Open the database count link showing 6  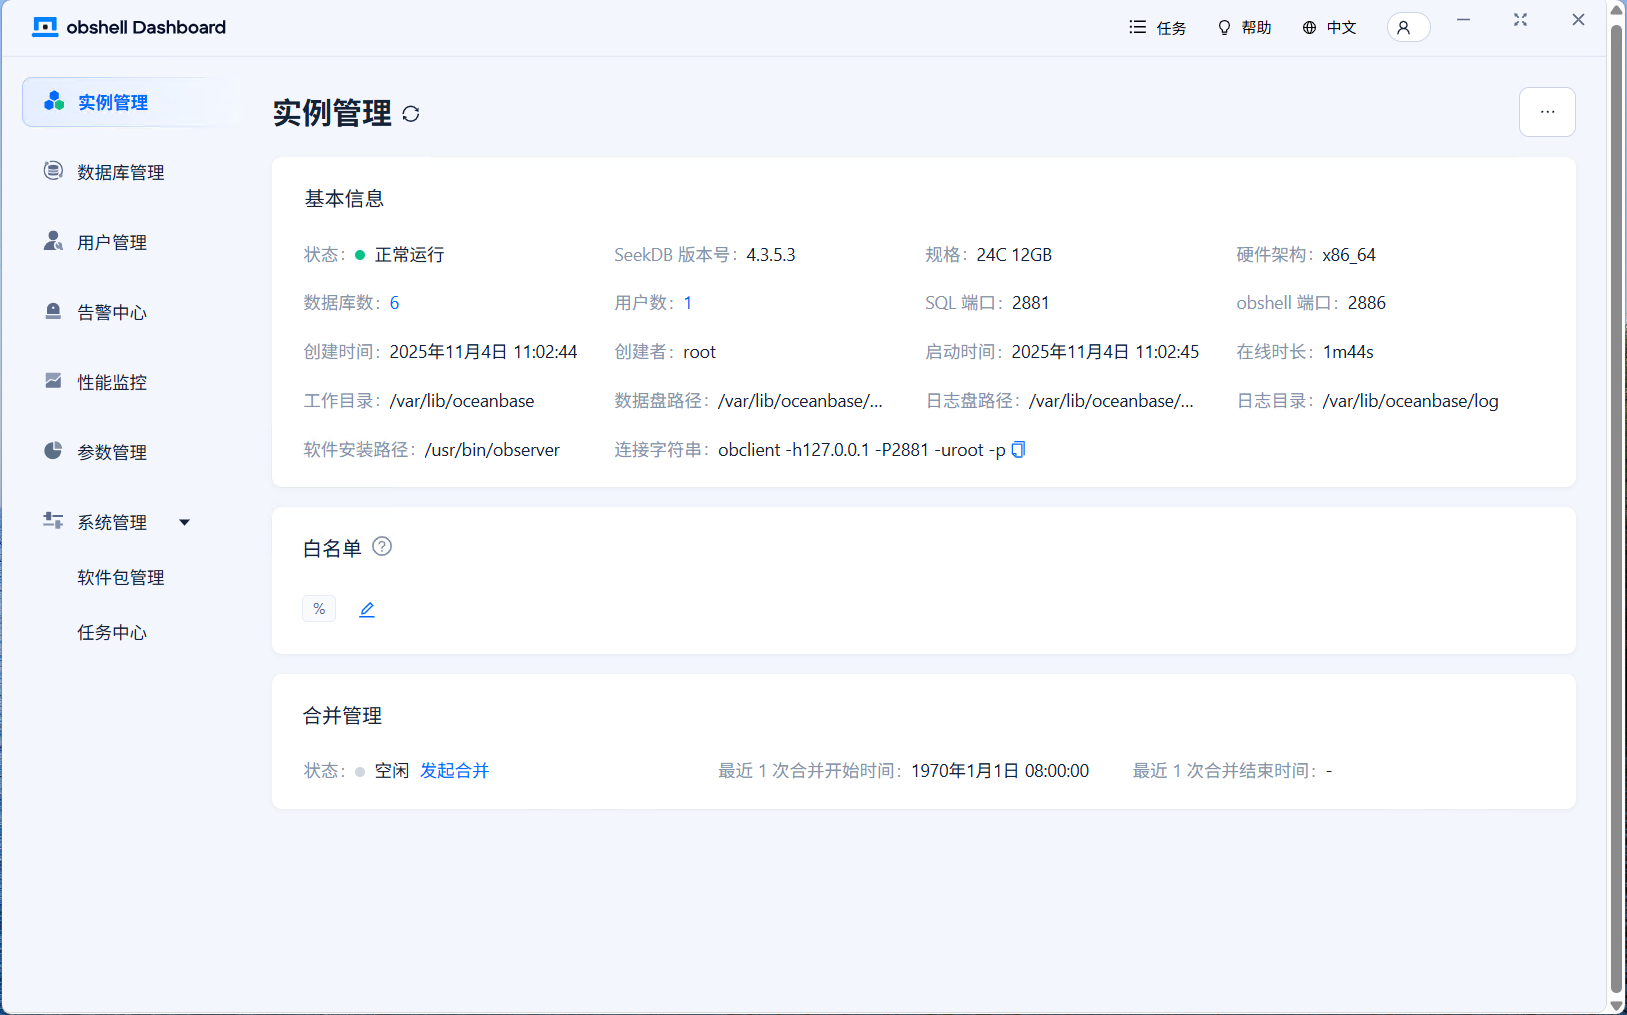click(393, 302)
